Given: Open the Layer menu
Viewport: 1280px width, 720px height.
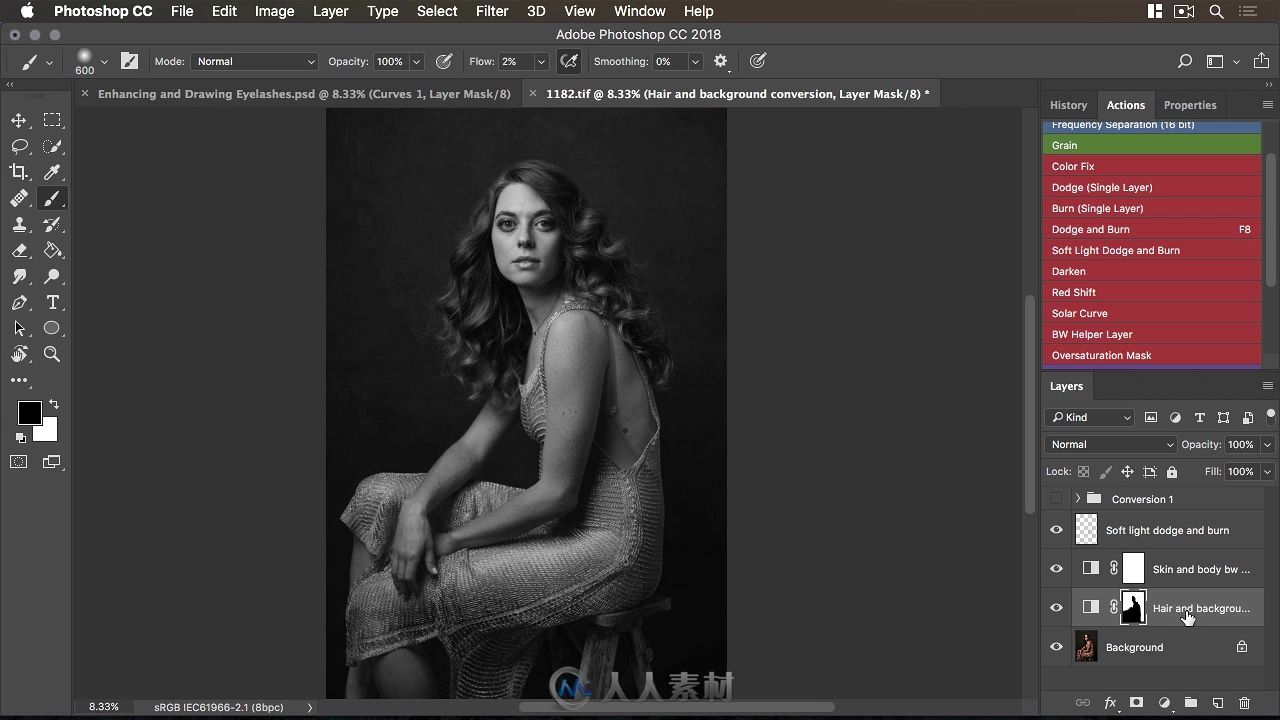Looking at the screenshot, I should [x=330, y=11].
